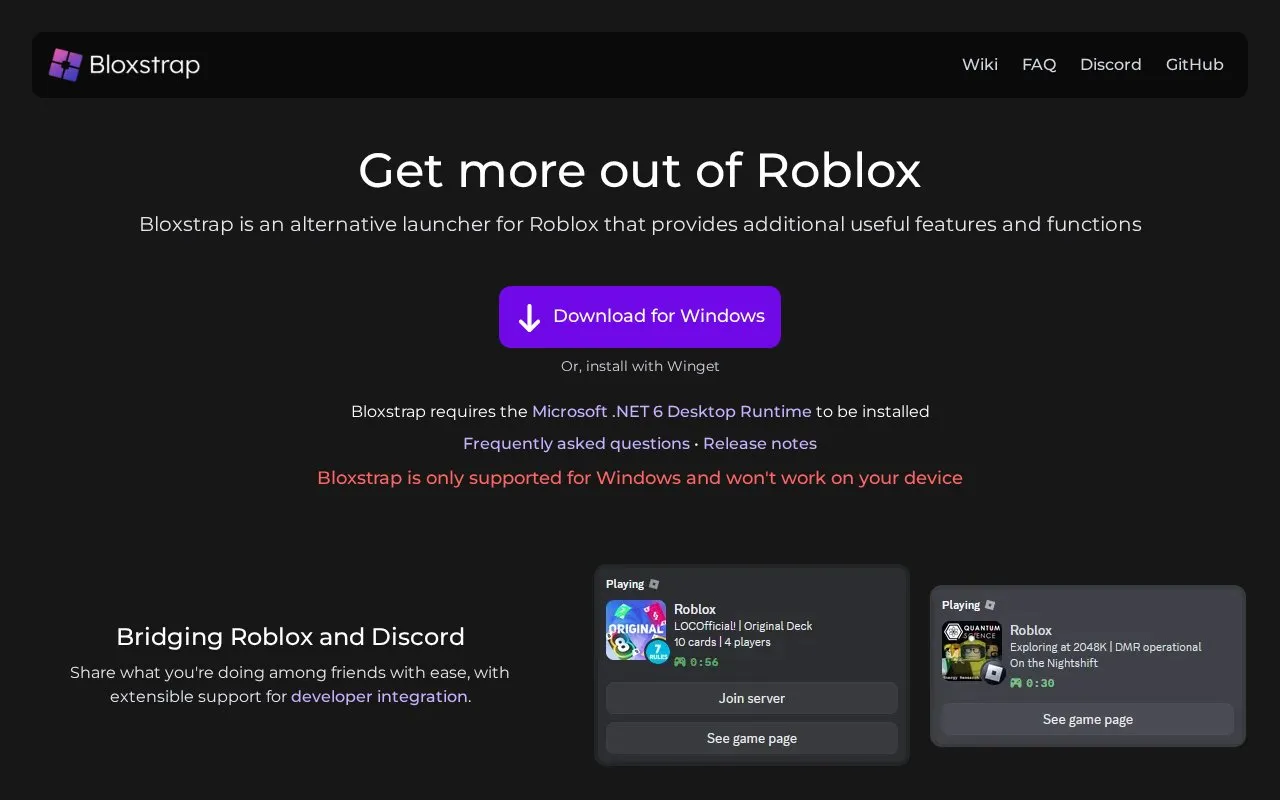Click See game page under Quantum Science card
Screen dimensions: 1280x800
[x=1088, y=719]
